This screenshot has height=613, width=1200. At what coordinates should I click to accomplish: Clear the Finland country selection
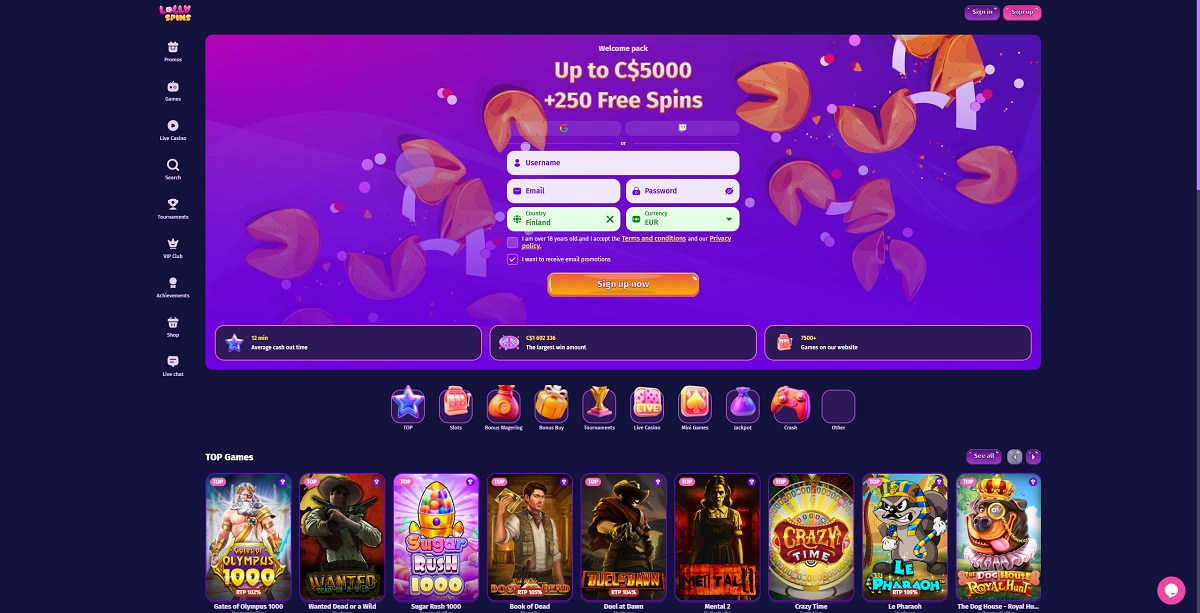[x=610, y=219]
